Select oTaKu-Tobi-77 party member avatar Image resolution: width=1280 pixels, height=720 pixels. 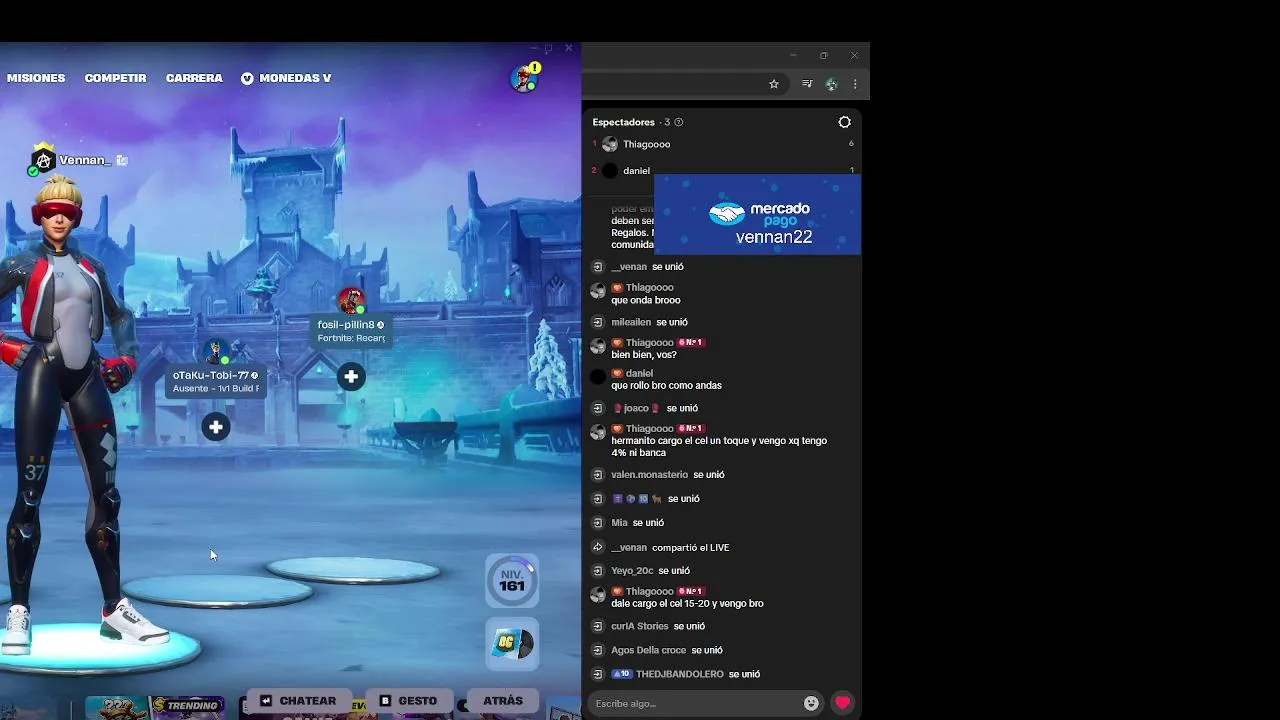tap(215, 352)
